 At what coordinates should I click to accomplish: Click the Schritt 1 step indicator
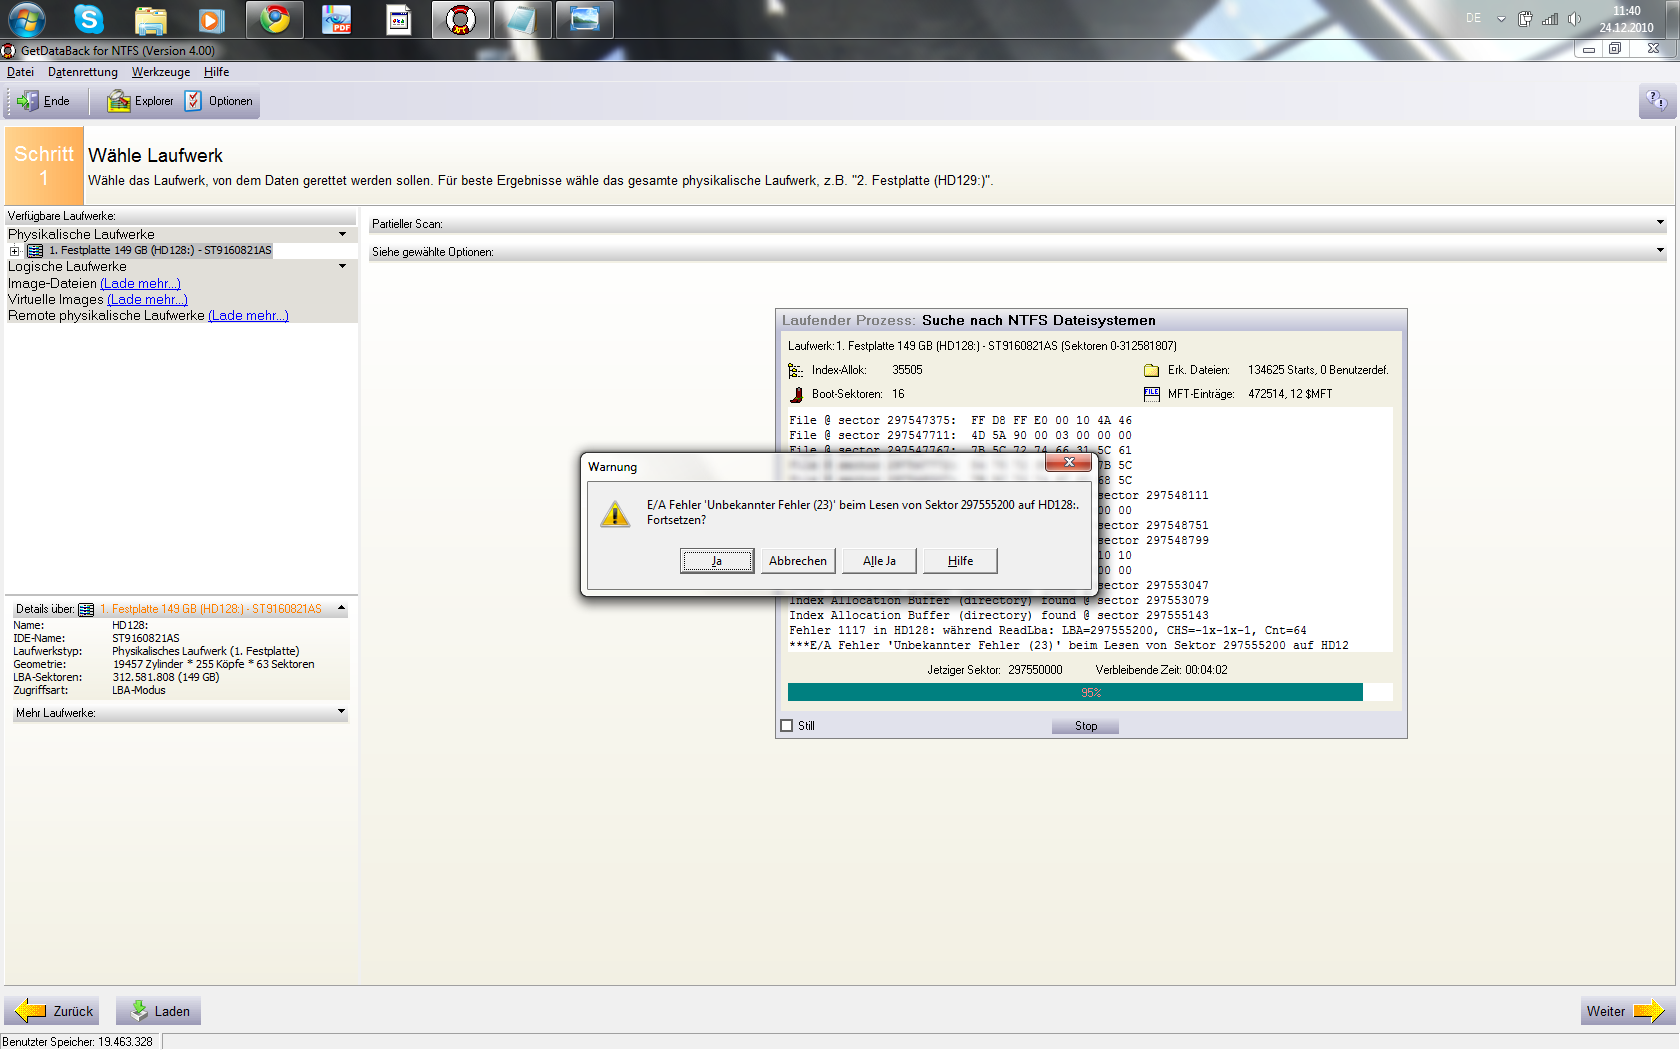click(x=44, y=166)
